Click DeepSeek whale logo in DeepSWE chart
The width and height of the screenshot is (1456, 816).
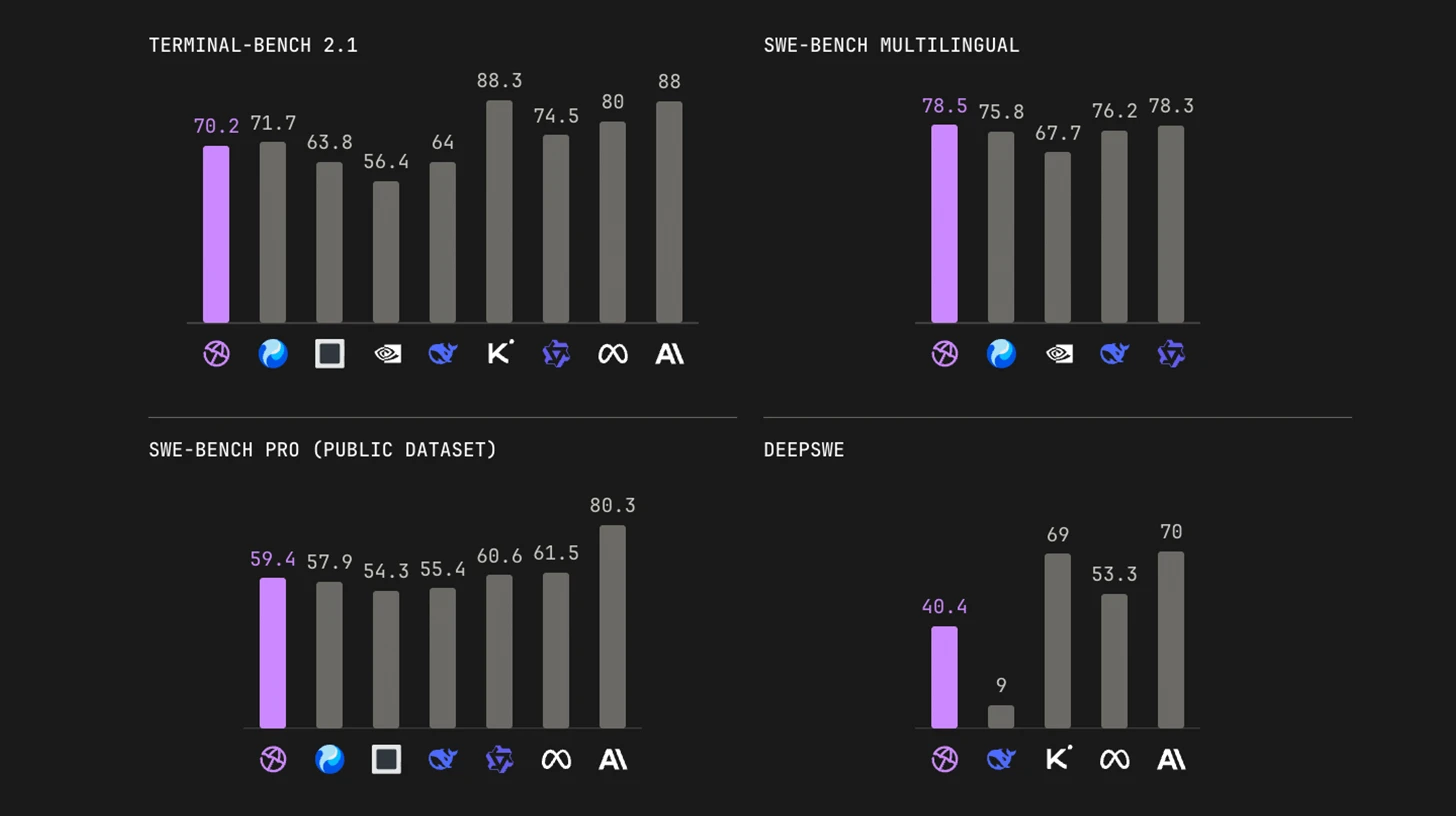point(1001,760)
